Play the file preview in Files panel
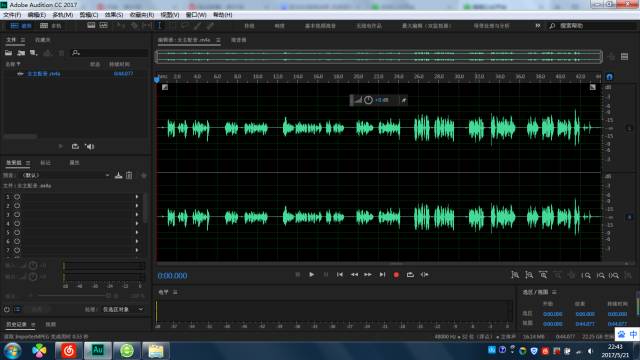Viewport: 640px width, 360px height. 61,146
